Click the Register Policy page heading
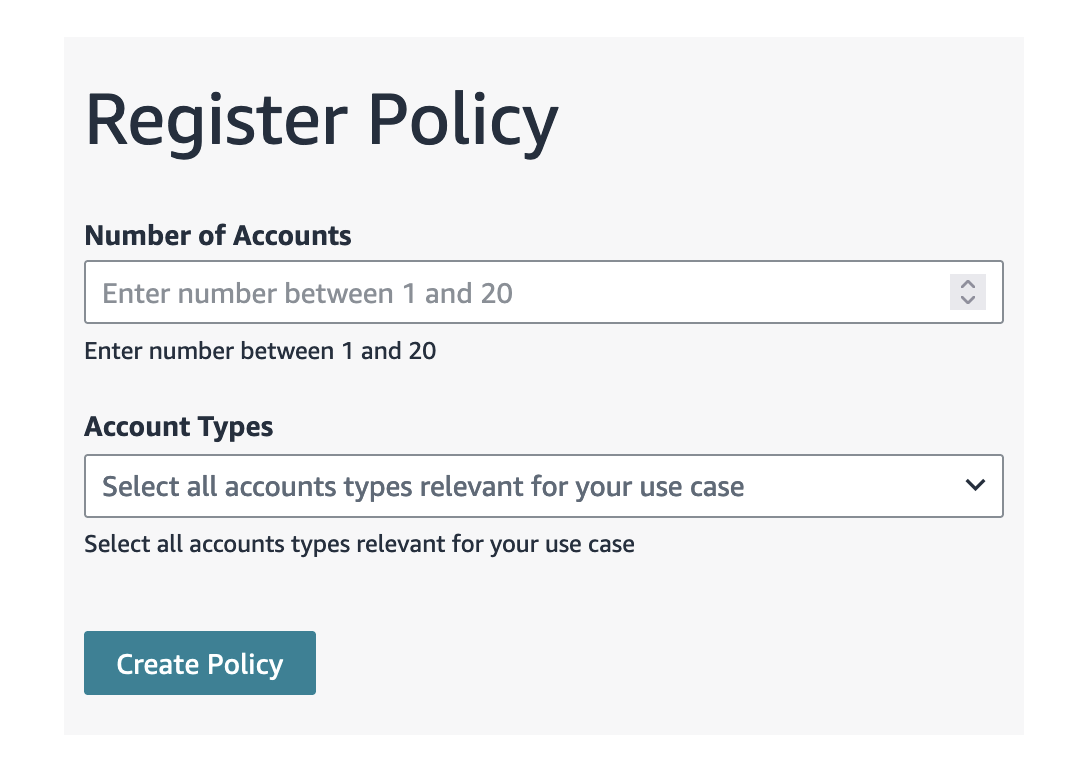The image size is (1072, 782). click(321, 119)
